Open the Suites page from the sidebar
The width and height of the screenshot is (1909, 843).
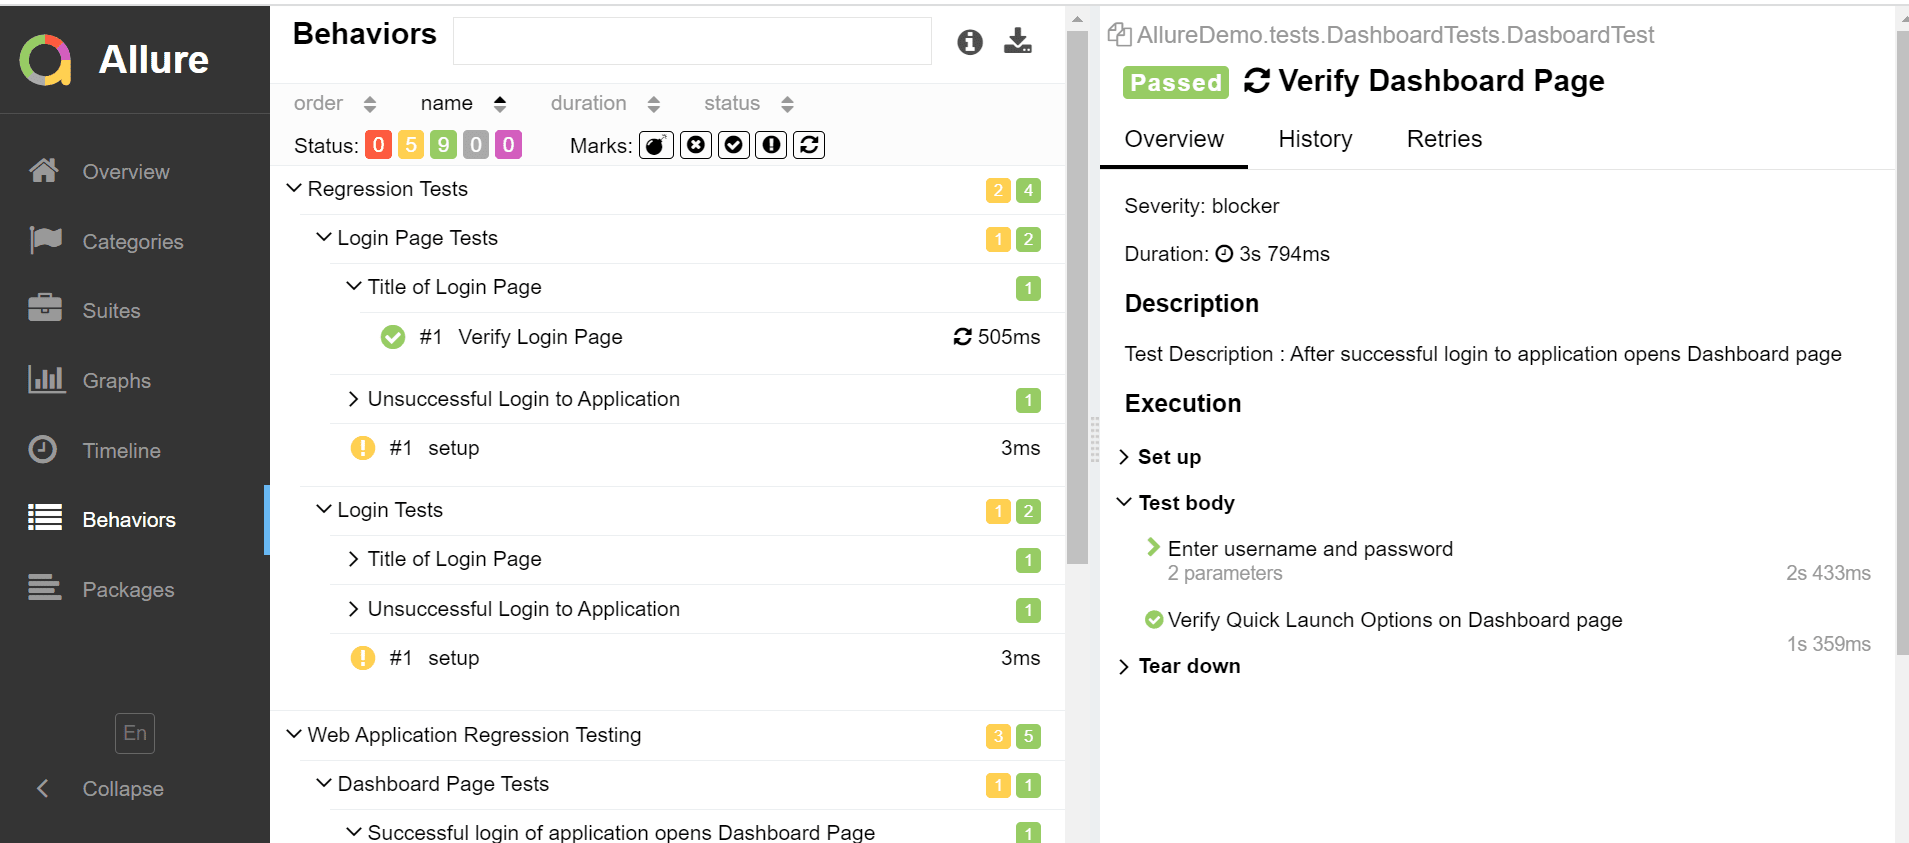click(x=111, y=311)
